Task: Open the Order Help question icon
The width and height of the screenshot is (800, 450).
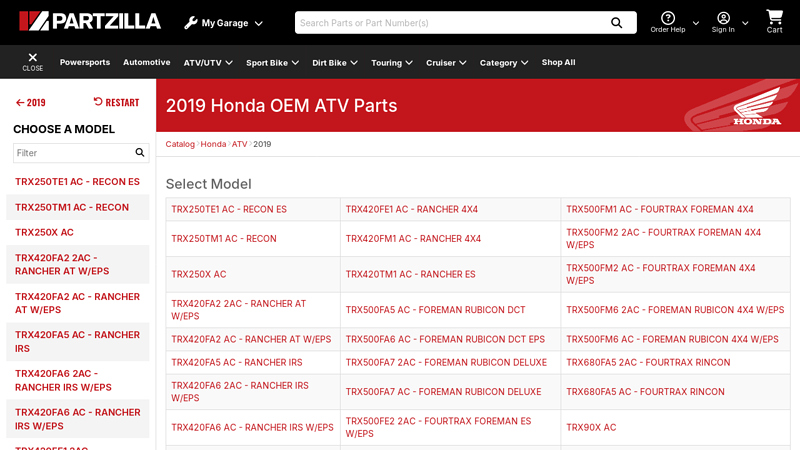Action: [667, 18]
